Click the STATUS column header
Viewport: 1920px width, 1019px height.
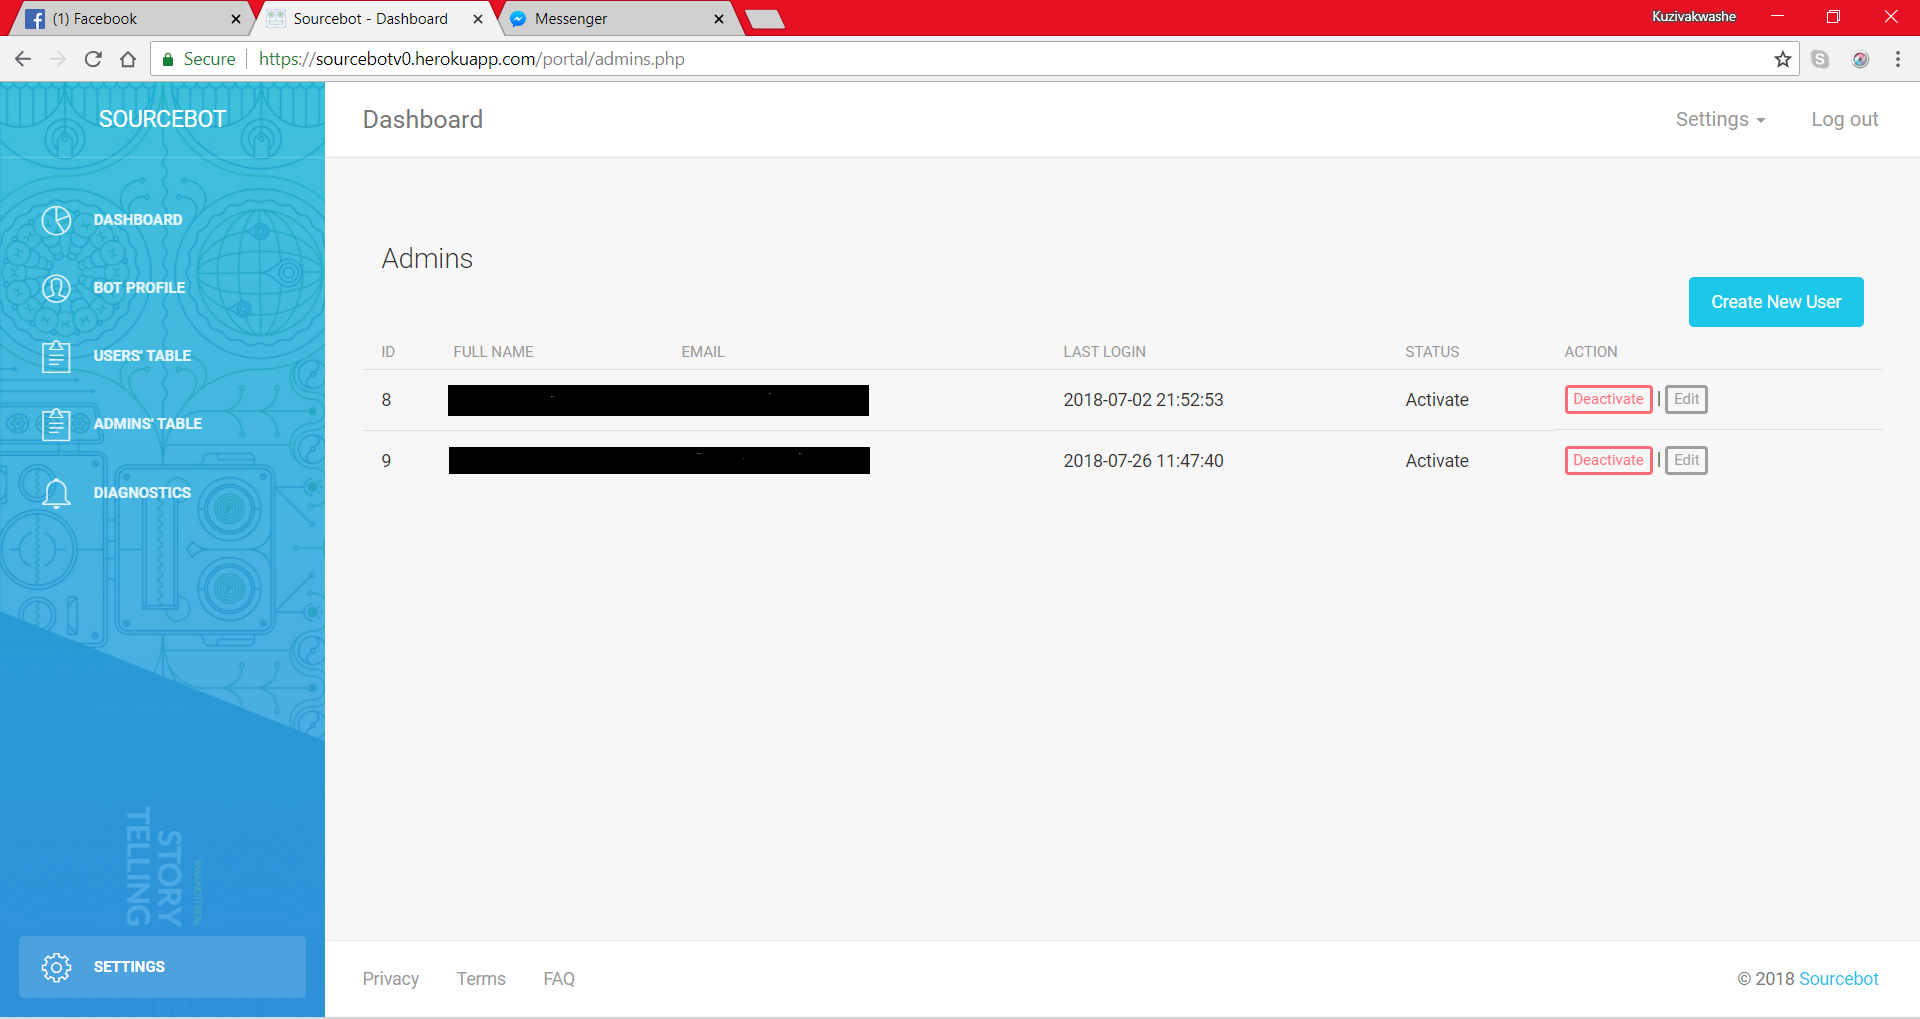tap(1432, 352)
